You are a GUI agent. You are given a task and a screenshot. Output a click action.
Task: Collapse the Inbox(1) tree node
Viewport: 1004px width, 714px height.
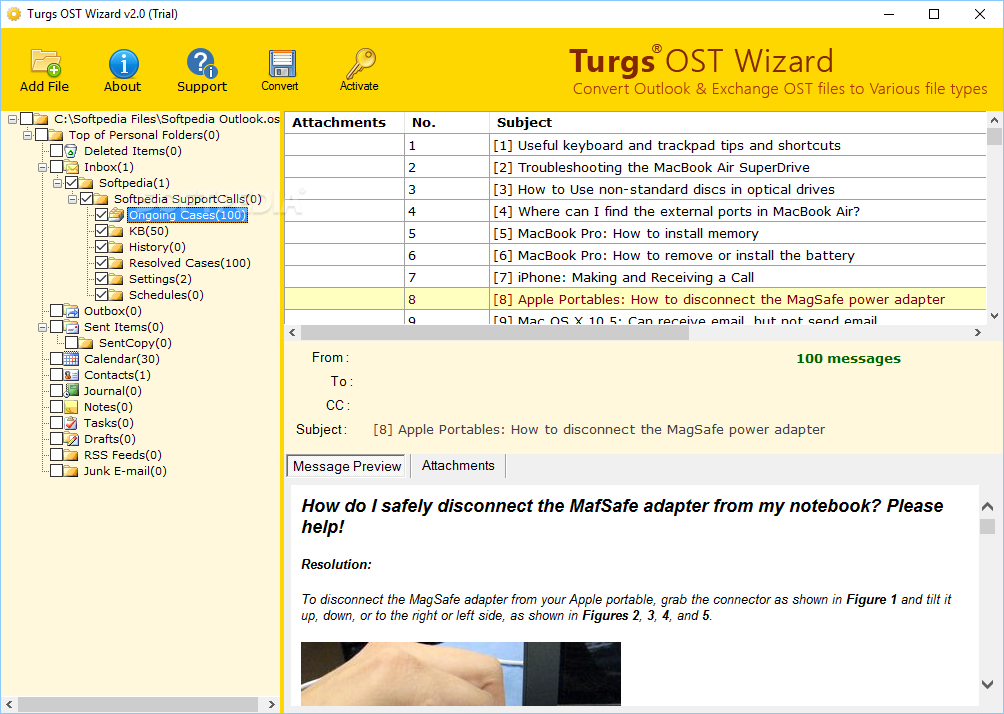pyautogui.click(x=42, y=167)
